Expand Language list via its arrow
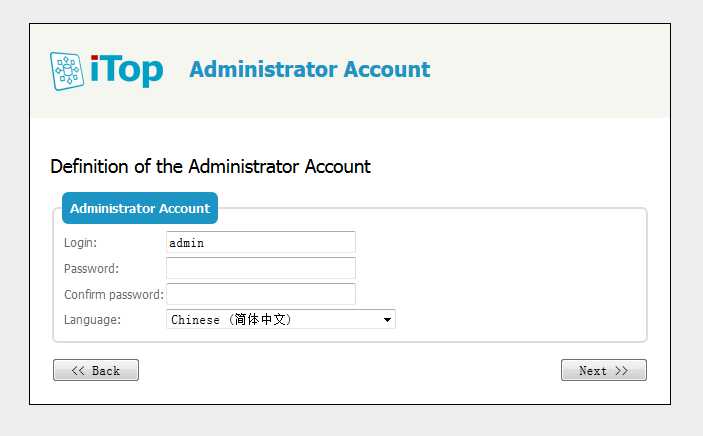This screenshot has height=436, width=703. (387, 320)
